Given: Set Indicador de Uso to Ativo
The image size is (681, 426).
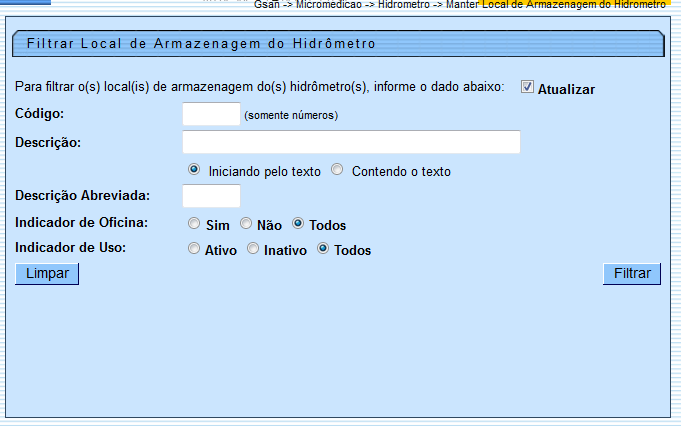Looking at the screenshot, I should point(194,249).
